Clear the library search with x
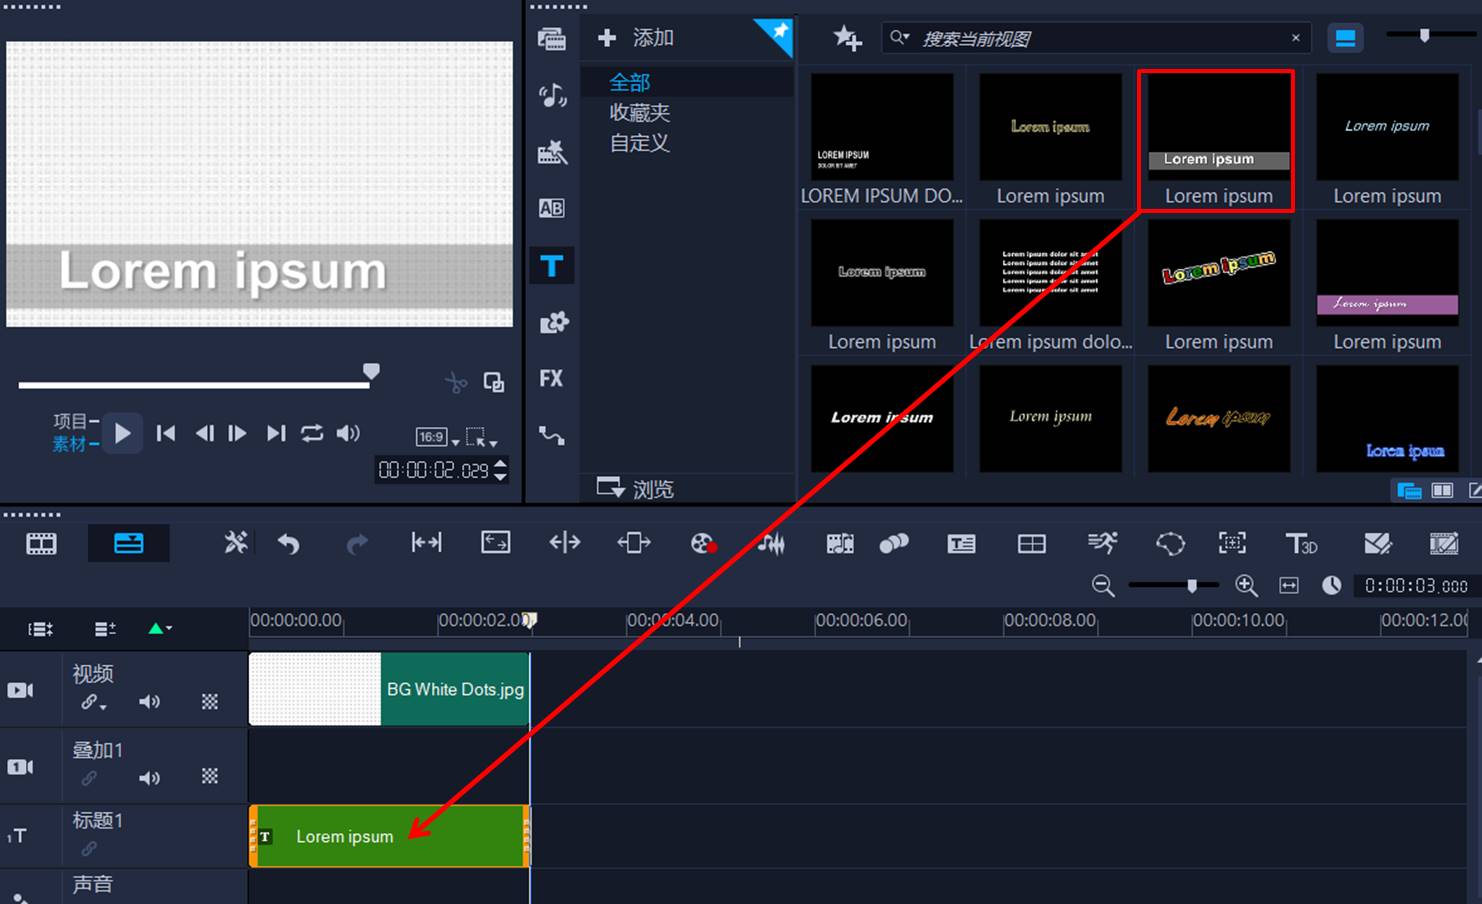 1296,38
